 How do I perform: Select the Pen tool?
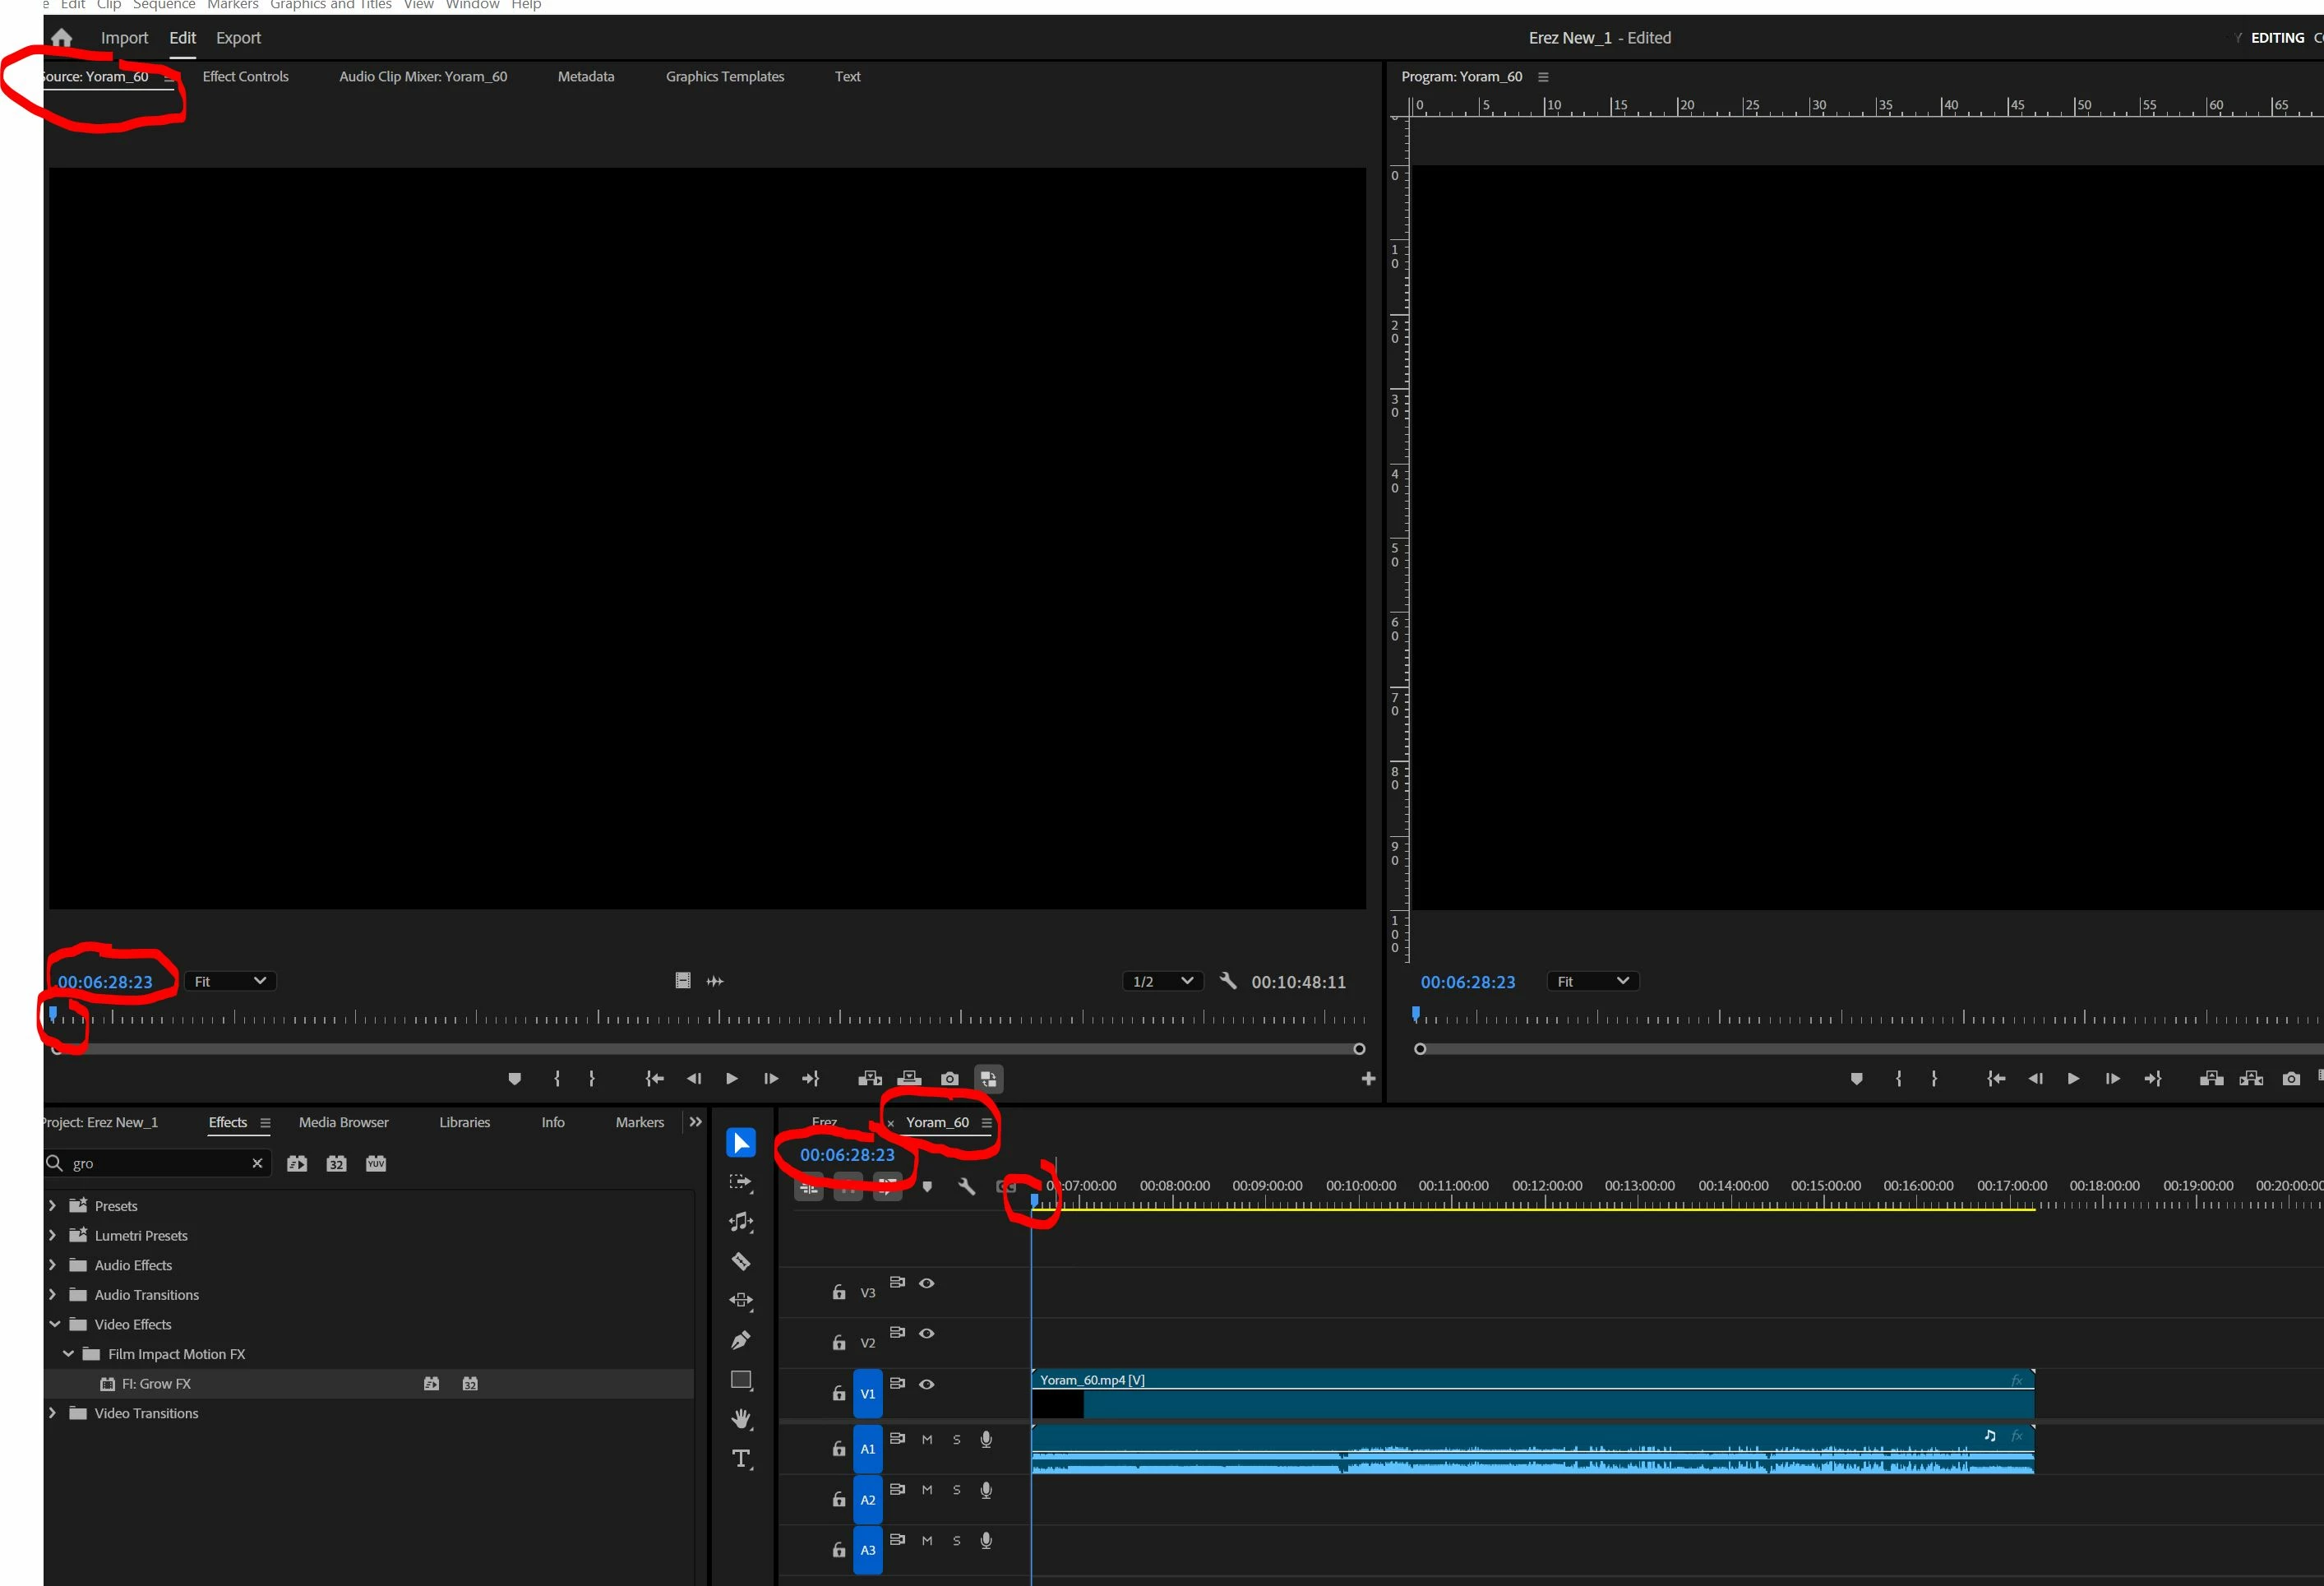741,1340
